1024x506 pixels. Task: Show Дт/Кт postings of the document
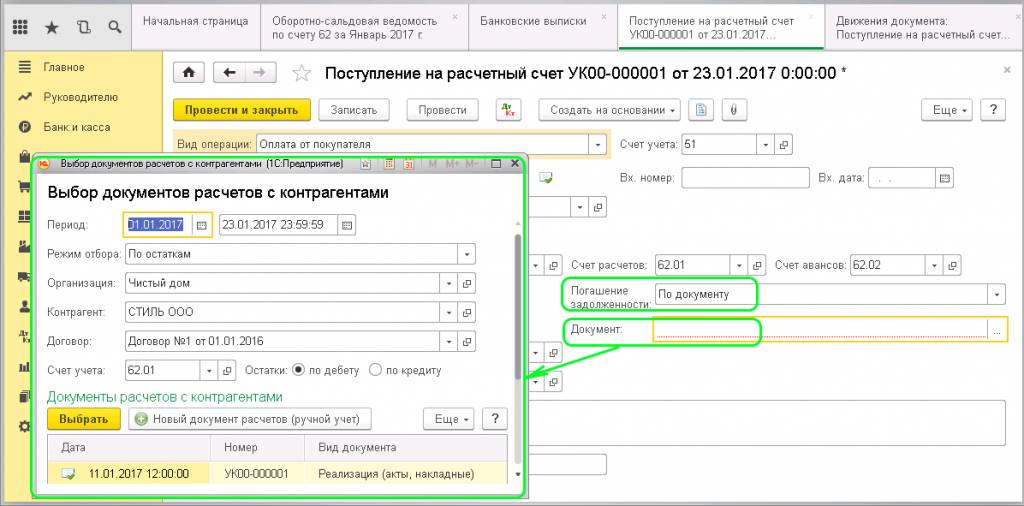coord(509,110)
